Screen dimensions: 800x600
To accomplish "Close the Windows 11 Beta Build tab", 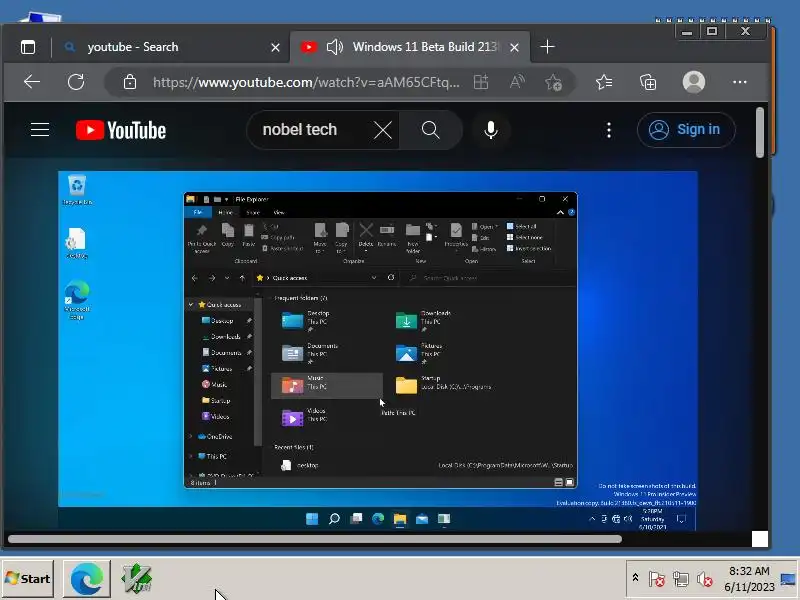I will pyautogui.click(x=514, y=47).
